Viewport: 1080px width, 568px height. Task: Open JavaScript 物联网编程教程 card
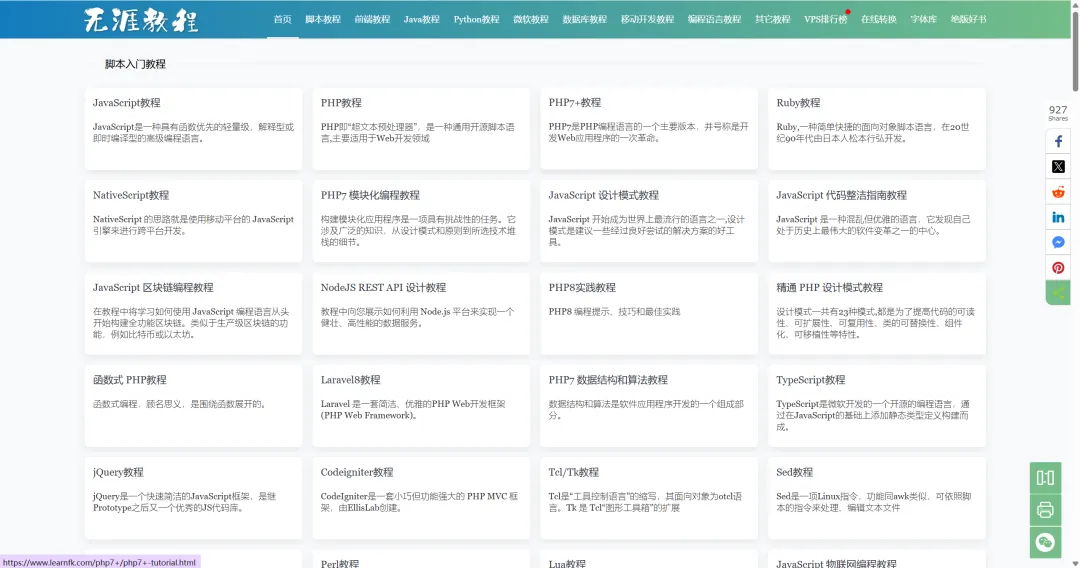point(877,559)
